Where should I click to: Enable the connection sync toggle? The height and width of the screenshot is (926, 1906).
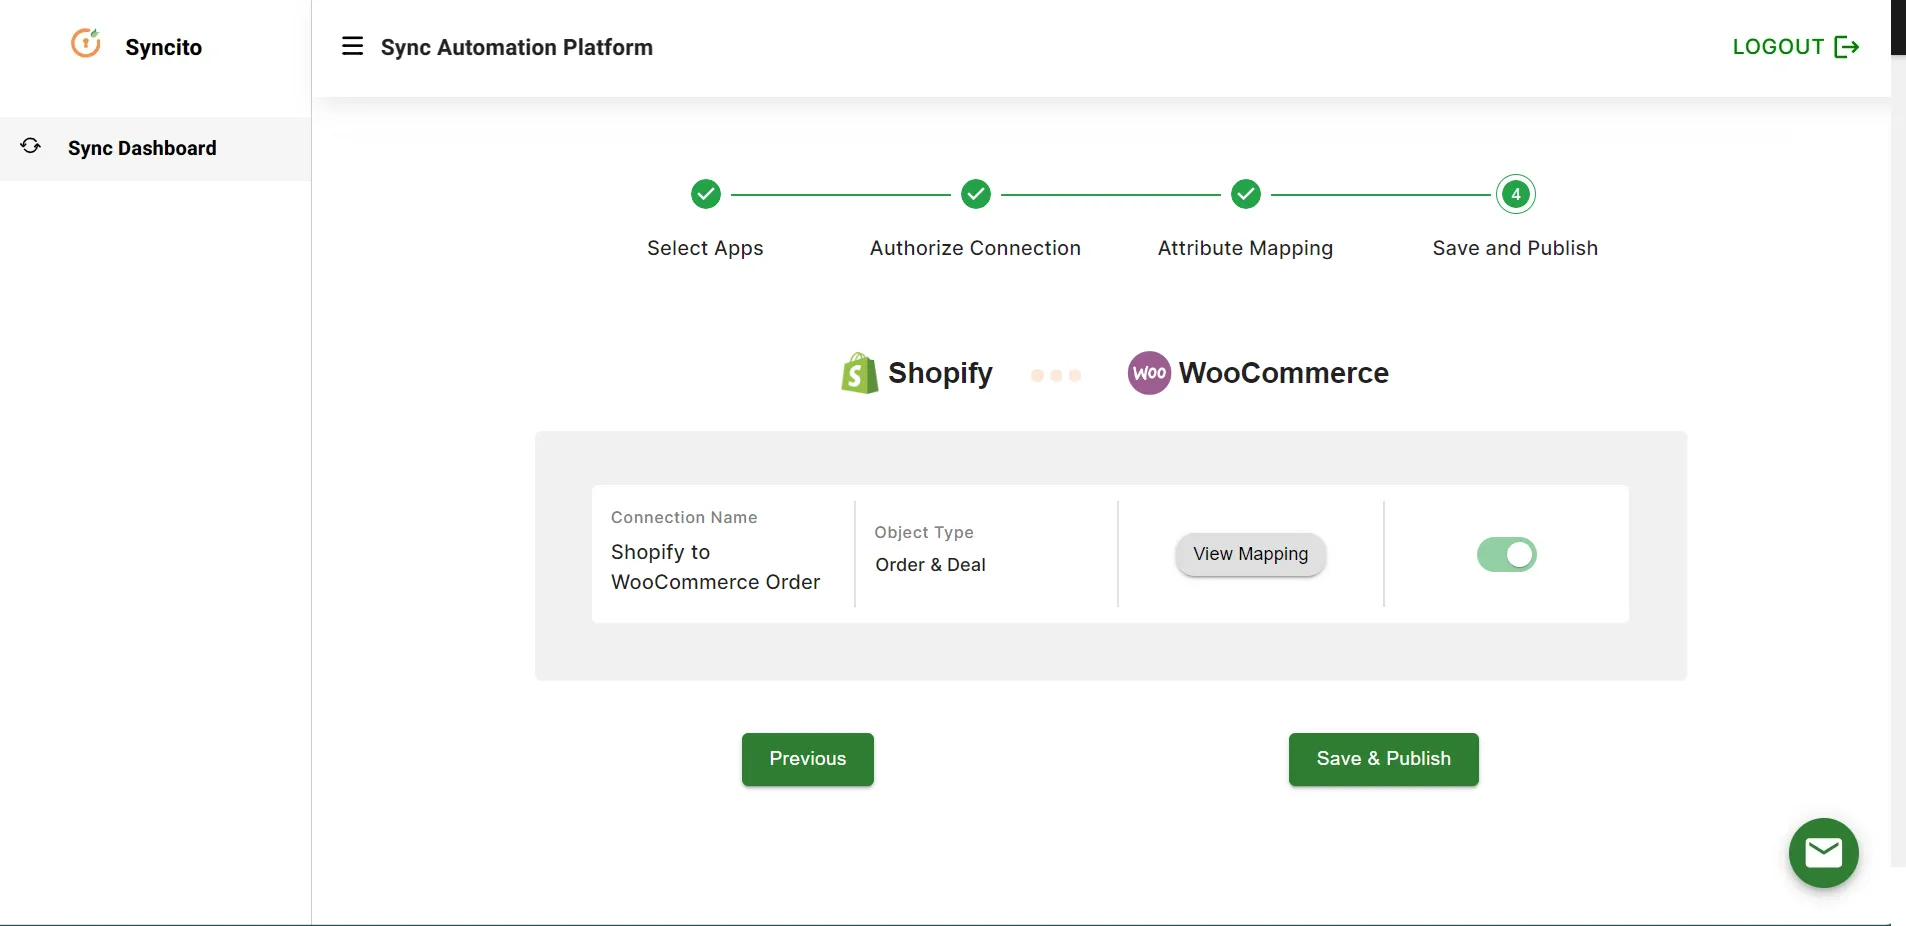(1506, 554)
